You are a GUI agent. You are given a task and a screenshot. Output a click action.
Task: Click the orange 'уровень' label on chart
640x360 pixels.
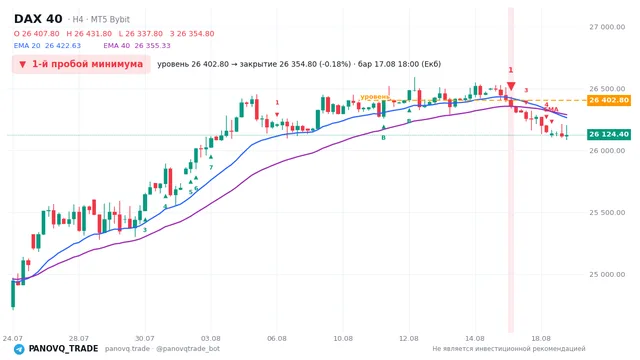click(375, 97)
